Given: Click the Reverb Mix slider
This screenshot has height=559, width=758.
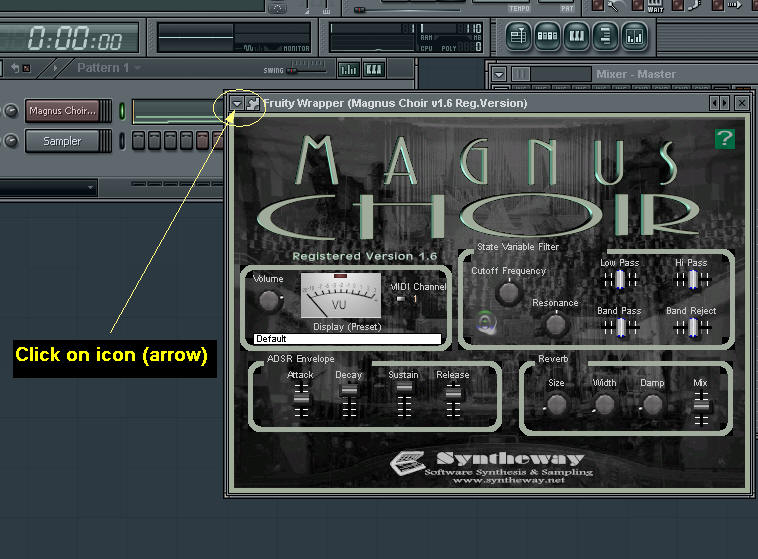Looking at the screenshot, I should click(x=701, y=408).
